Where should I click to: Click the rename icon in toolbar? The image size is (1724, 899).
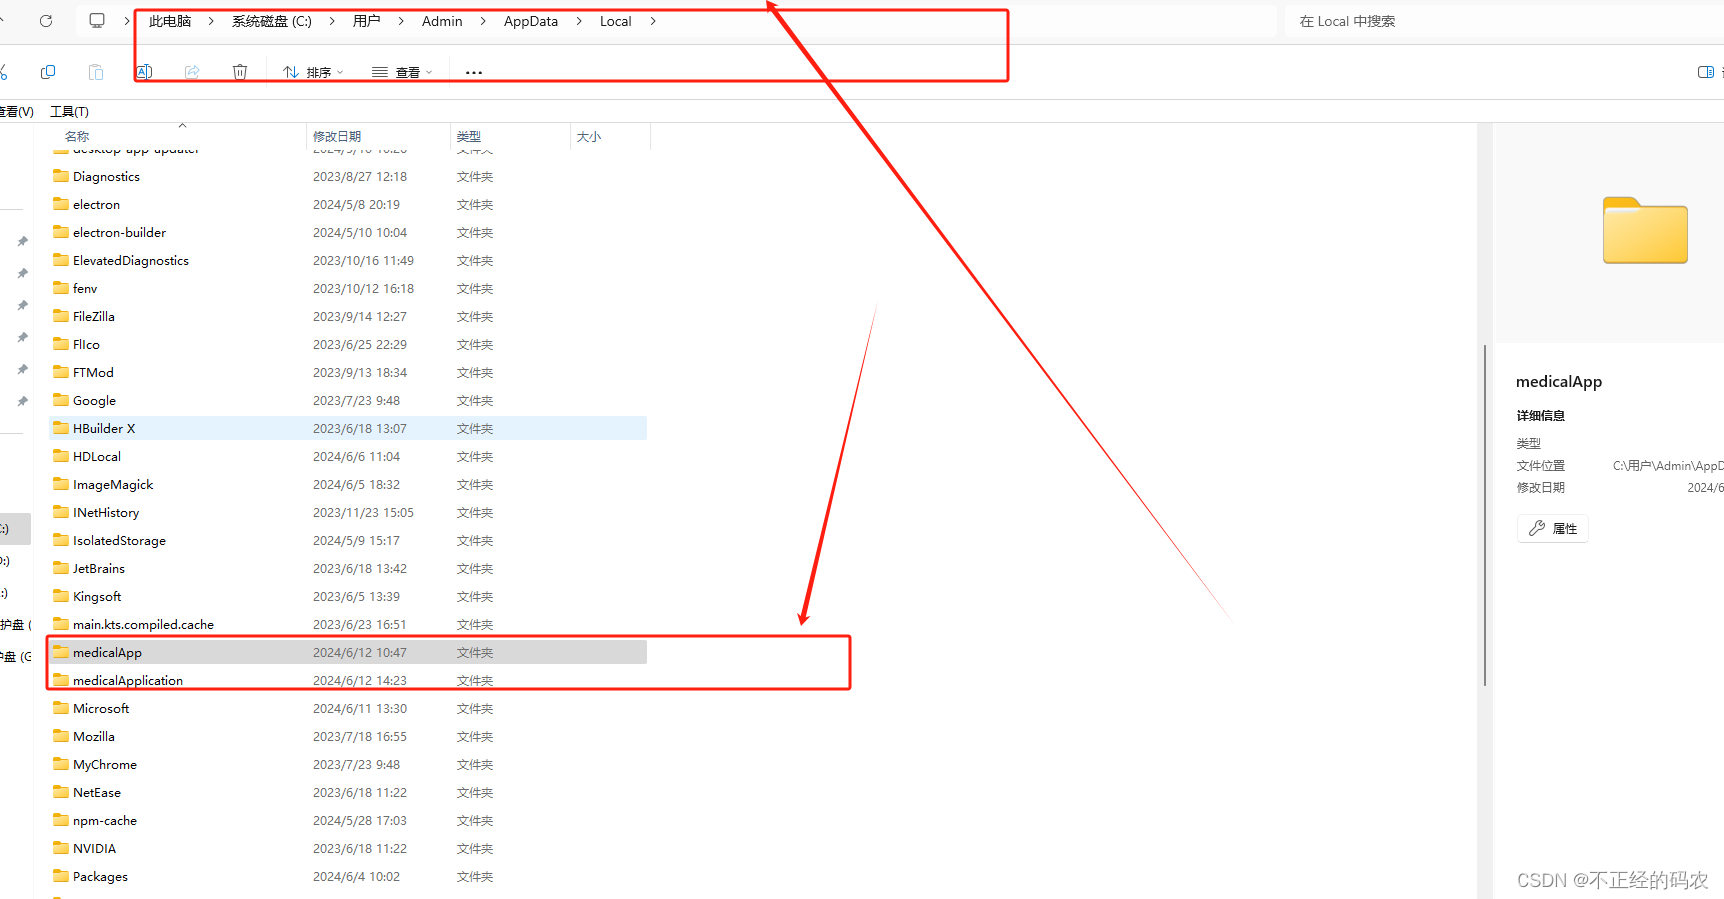pos(144,72)
